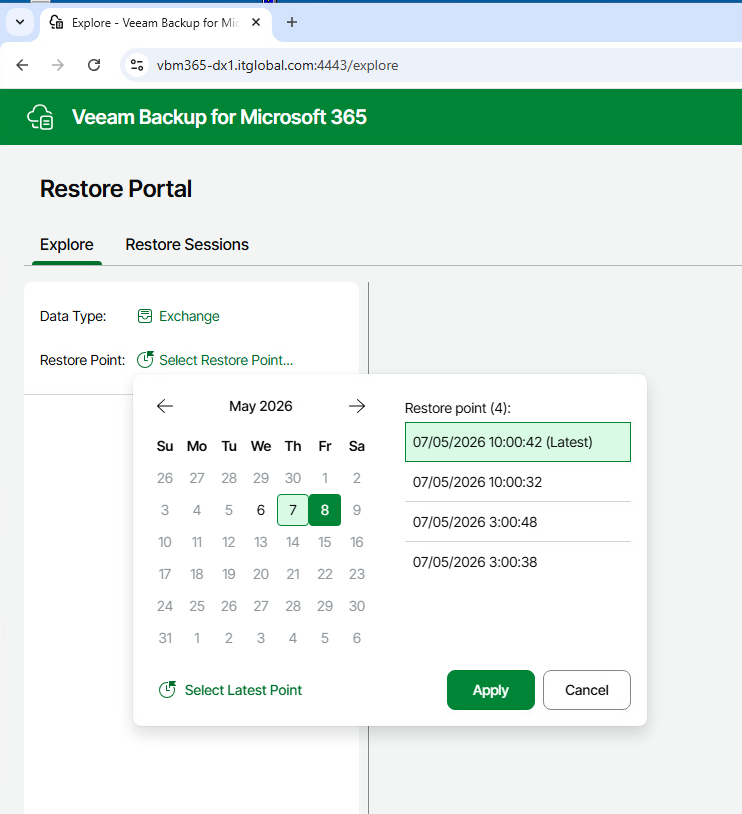Go to the next month in the calendar

357,406
